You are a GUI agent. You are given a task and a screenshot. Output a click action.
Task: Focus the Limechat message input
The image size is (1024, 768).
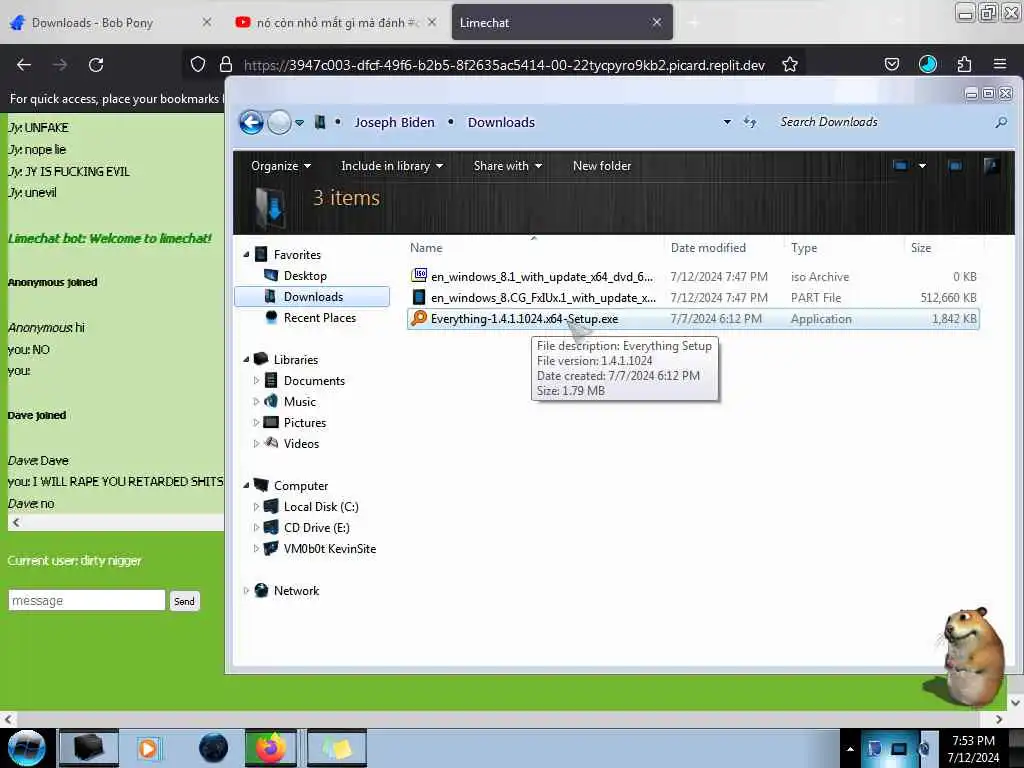pyautogui.click(x=86, y=600)
